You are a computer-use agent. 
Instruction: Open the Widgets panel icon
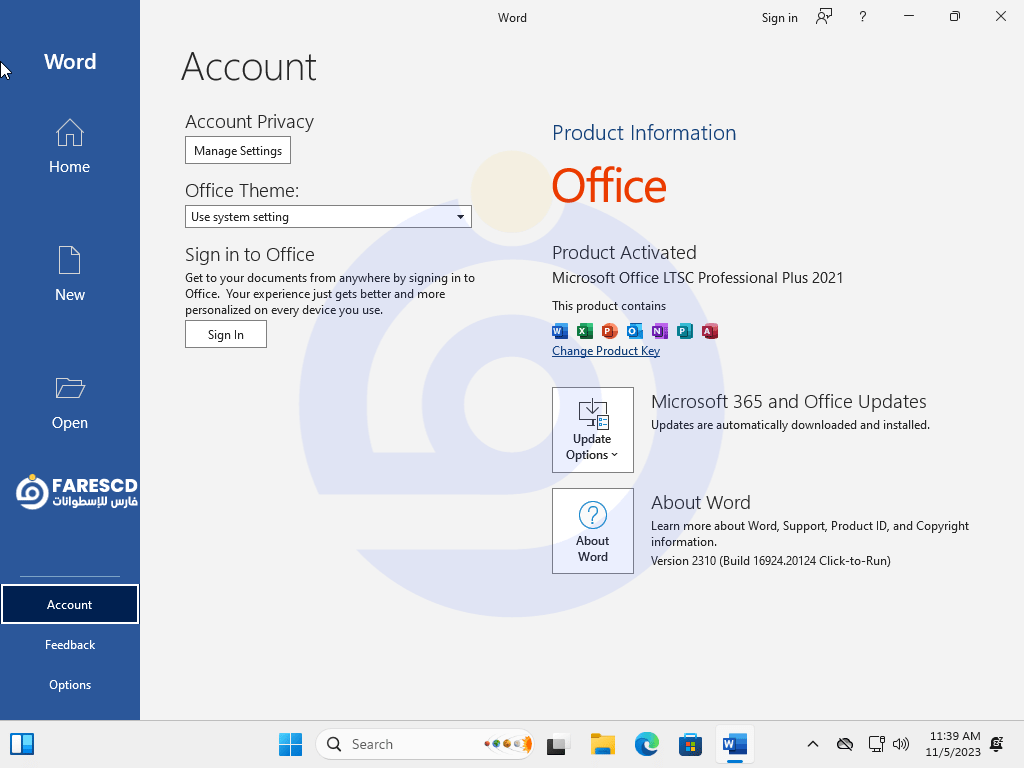point(22,744)
